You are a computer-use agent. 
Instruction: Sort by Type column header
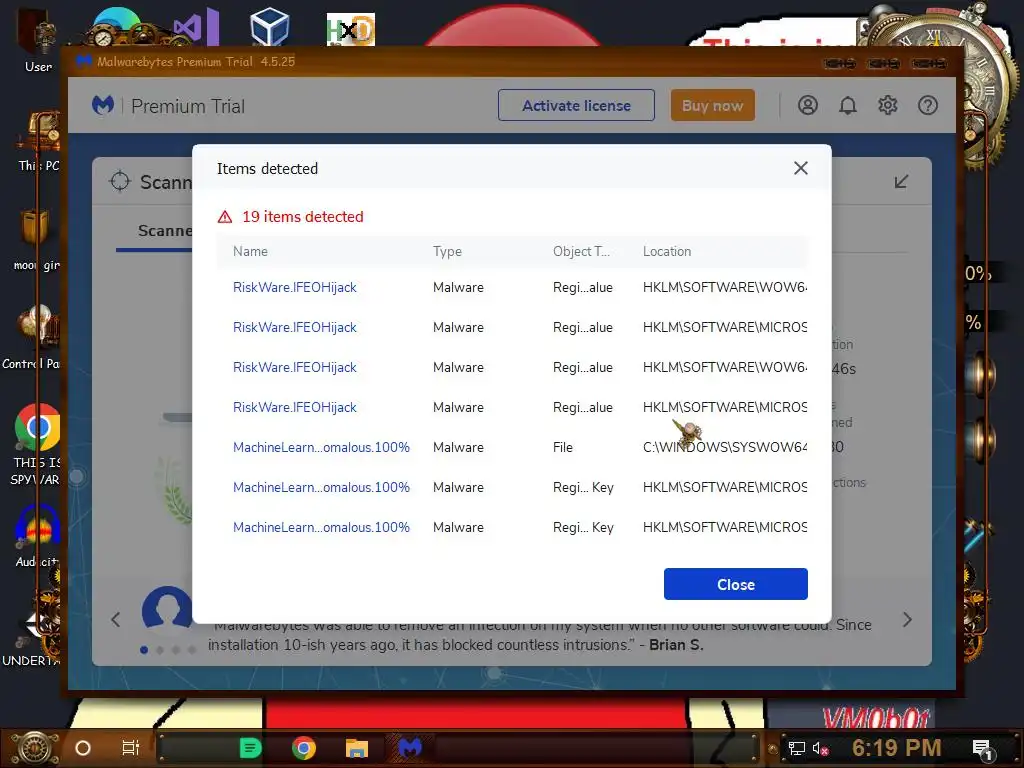(447, 251)
